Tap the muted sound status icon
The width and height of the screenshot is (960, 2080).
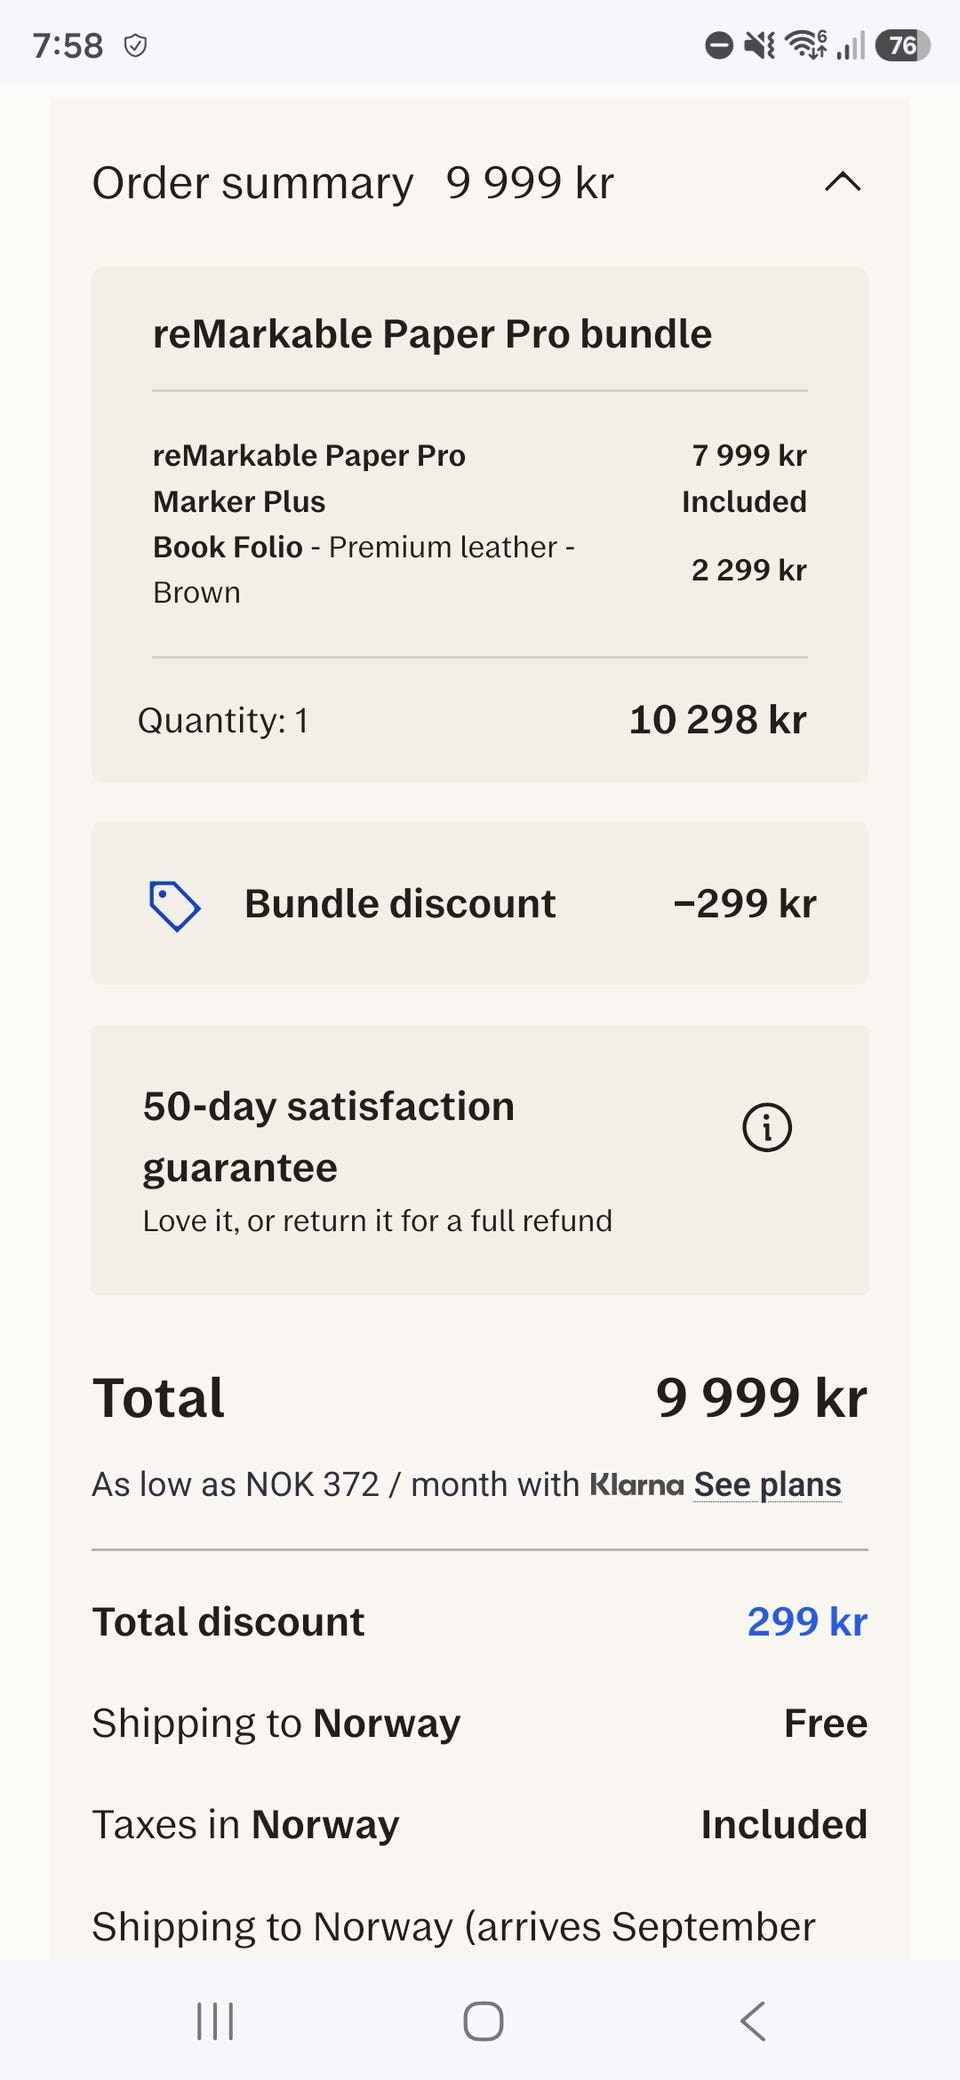(x=760, y=45)
